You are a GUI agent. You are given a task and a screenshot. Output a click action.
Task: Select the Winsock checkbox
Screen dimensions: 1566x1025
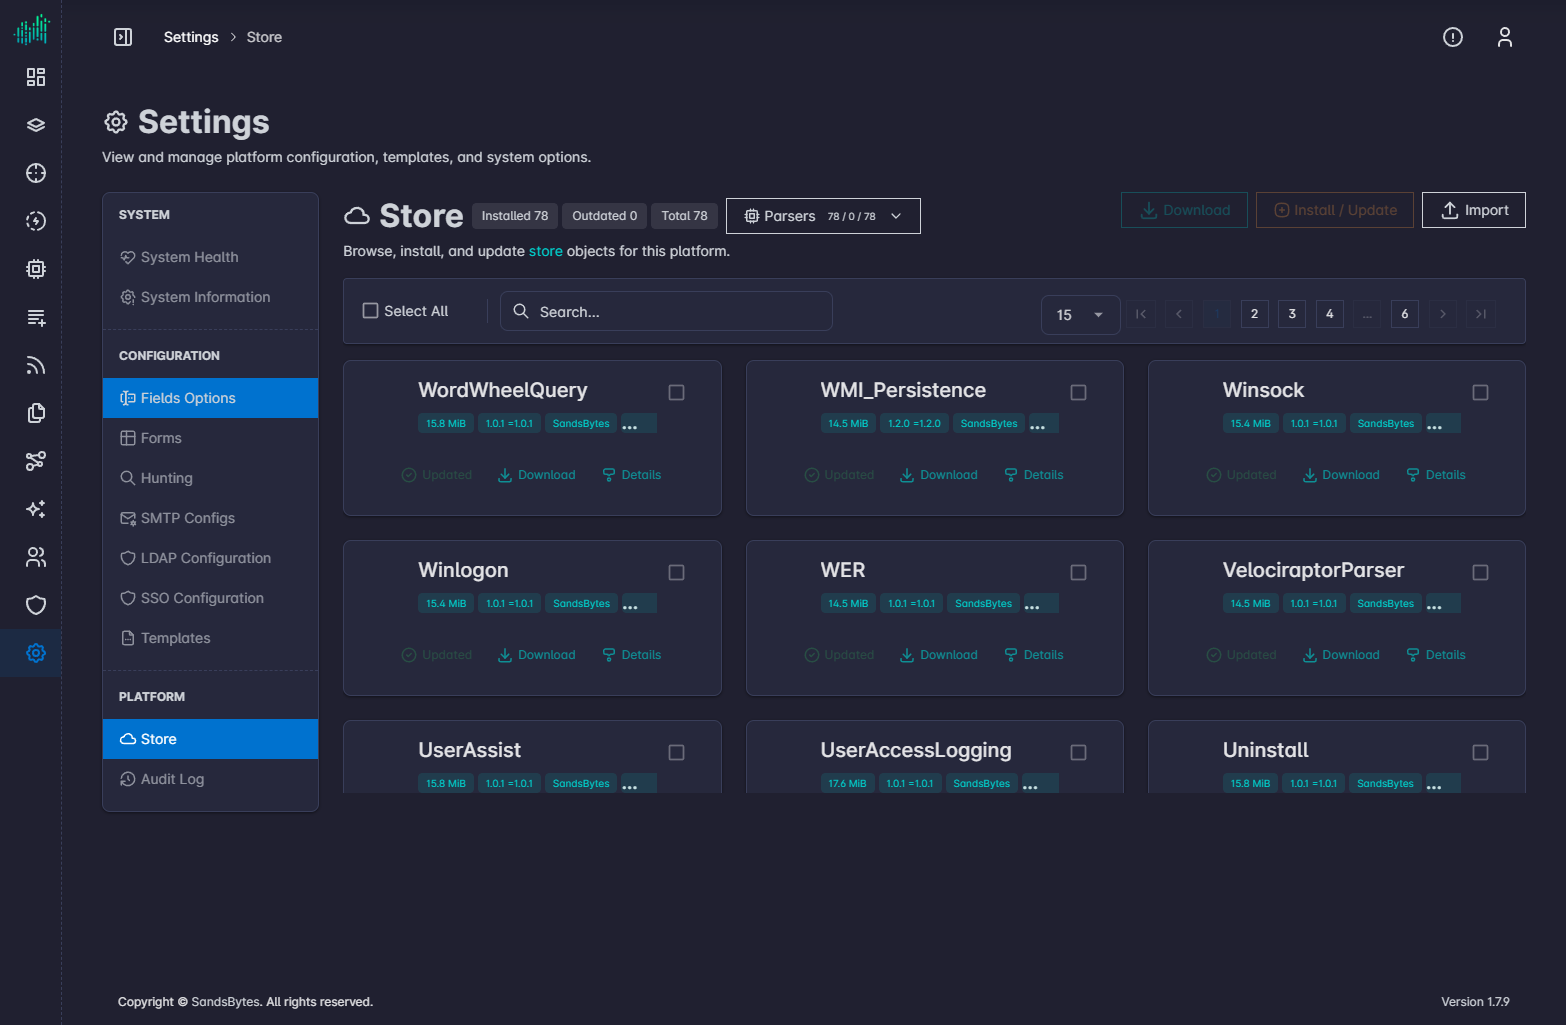coord(1480,392)
